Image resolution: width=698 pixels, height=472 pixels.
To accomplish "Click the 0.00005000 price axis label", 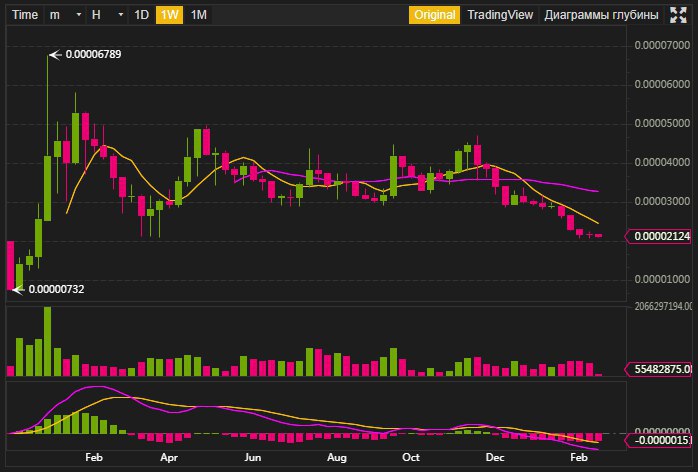I will tap(662, 123).
